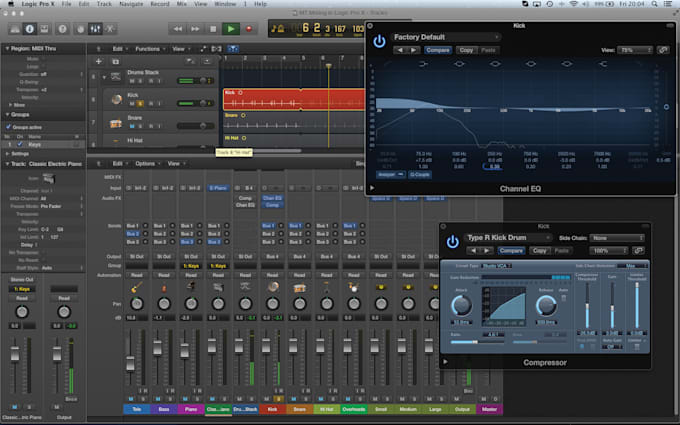Click add track plus icon
Viewport: 680px width, 425px height.
(x=98, y=61)
